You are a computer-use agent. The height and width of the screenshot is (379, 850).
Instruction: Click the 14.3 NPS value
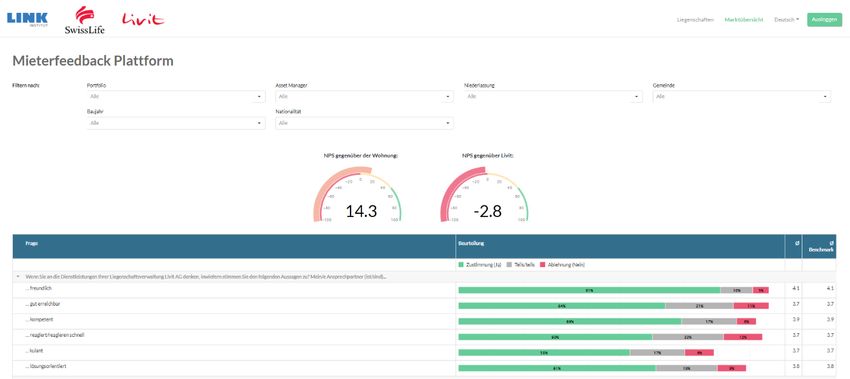(361, 211)
